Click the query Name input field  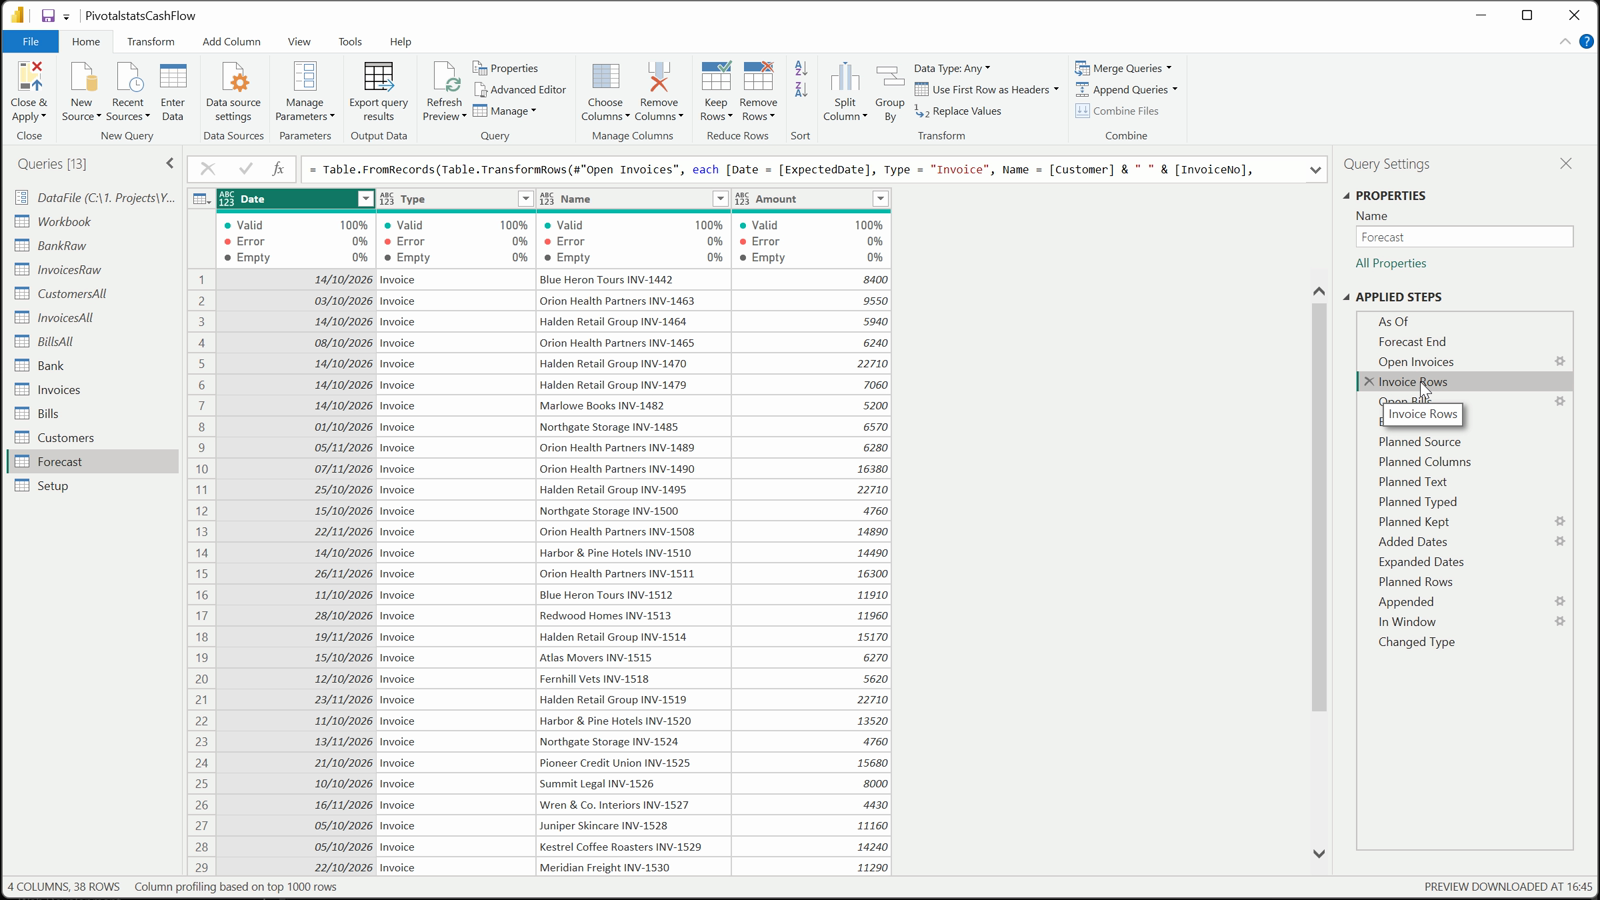coord(1464,237)
